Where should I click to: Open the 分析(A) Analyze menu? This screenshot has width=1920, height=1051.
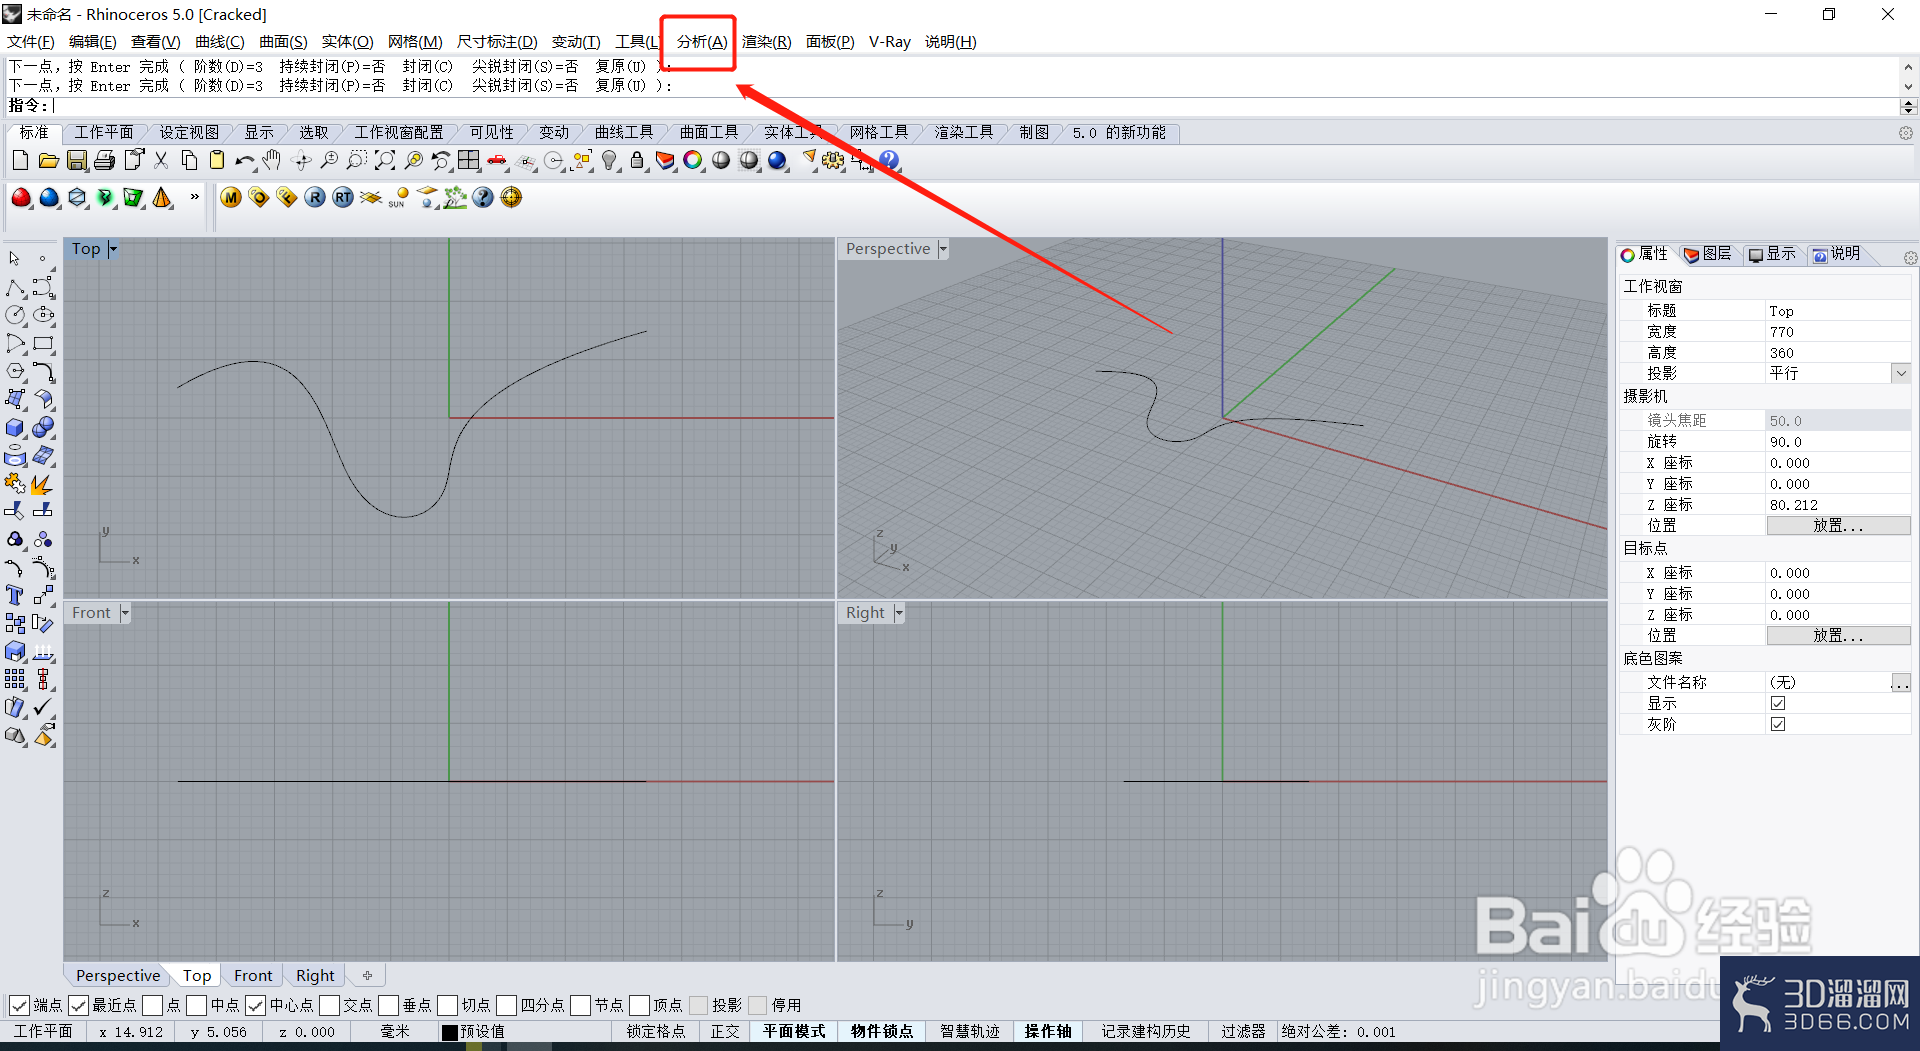(702, 42)
